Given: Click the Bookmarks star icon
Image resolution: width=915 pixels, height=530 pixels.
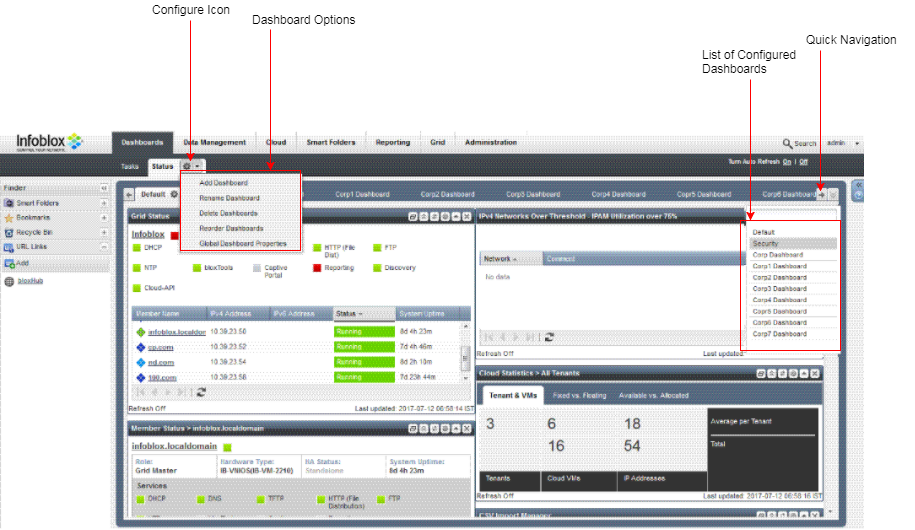Looking at the screenshot, I should [9, 218].
